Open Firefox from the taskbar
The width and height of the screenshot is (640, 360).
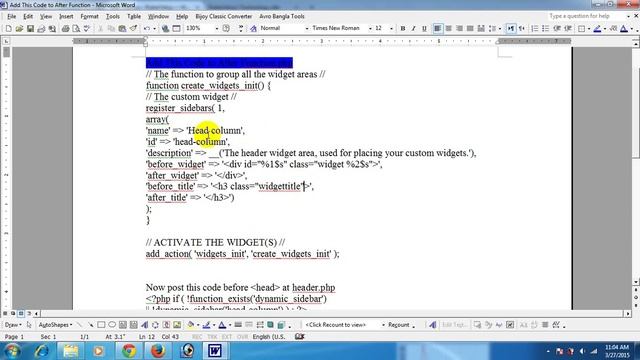point(158,351)
